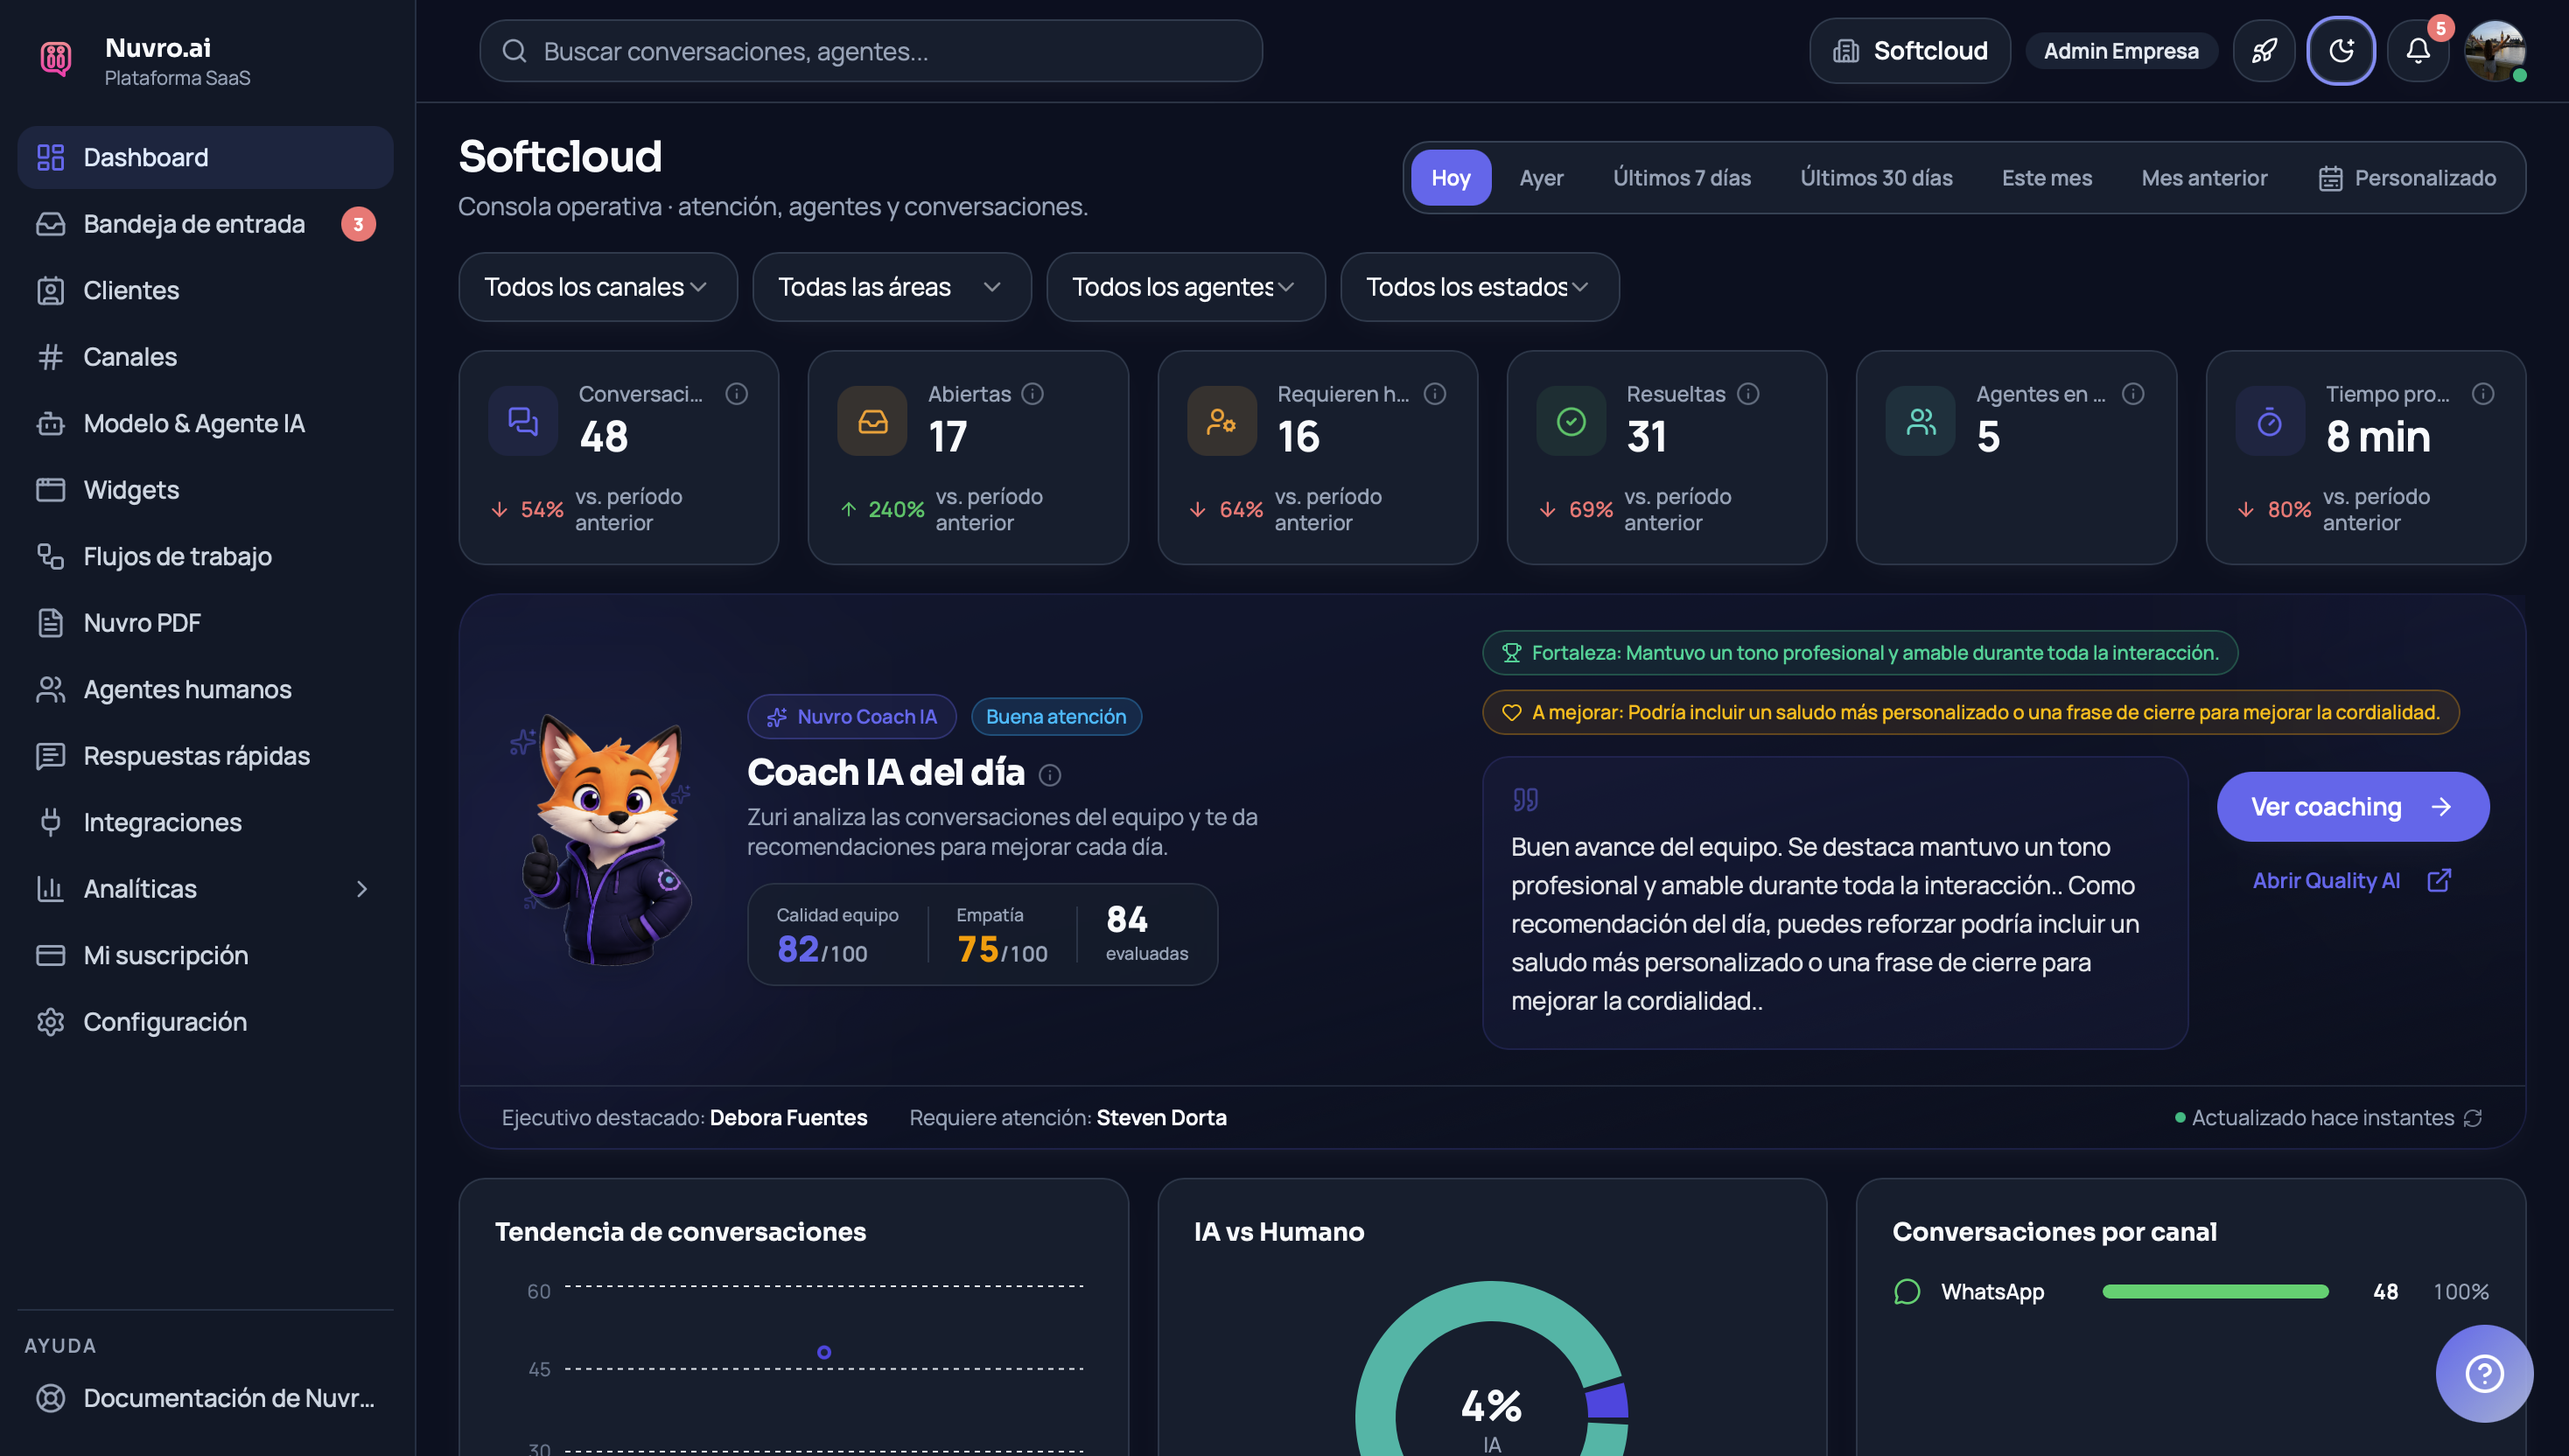Click the Conversaciones chat bubbles icon
This screenshot has height=1456, width=2569.
pyautogui.click(x=523, y=421)
